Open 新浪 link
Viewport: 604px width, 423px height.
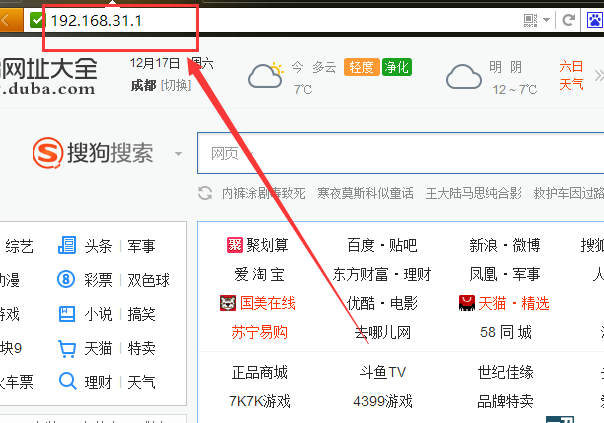click(483, 245)
